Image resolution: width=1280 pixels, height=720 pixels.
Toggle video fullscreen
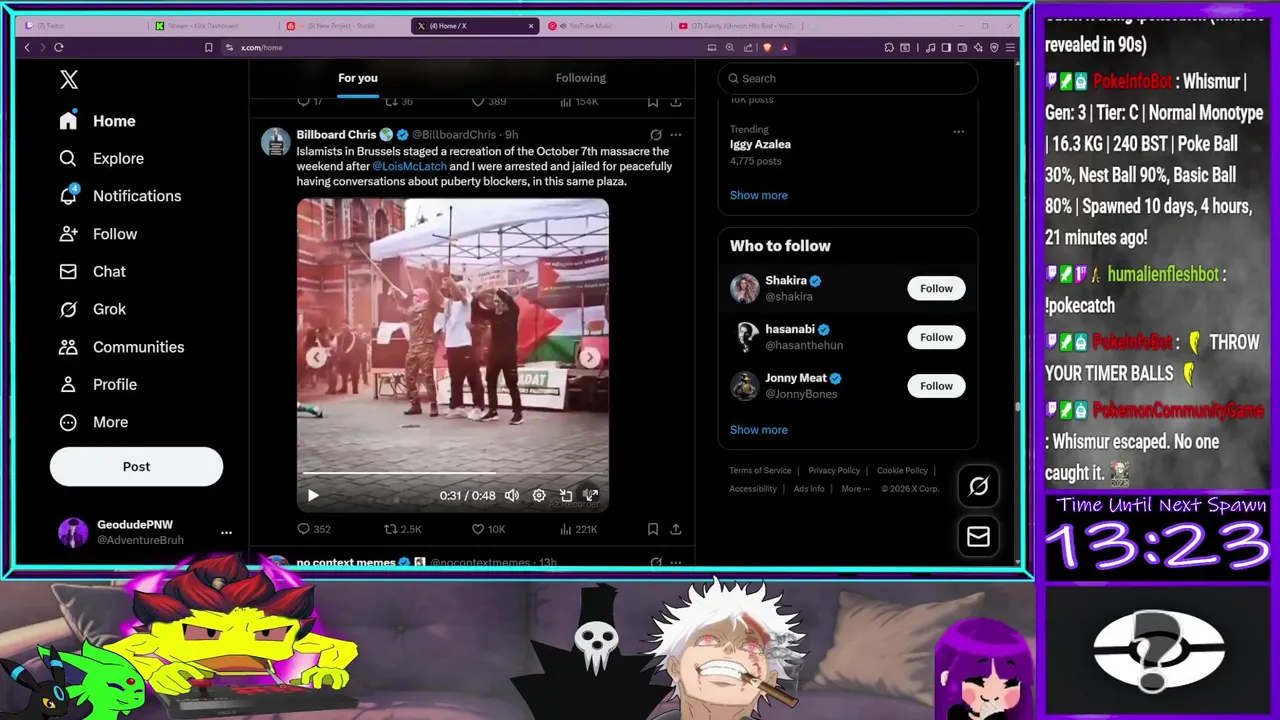[591, 495]
